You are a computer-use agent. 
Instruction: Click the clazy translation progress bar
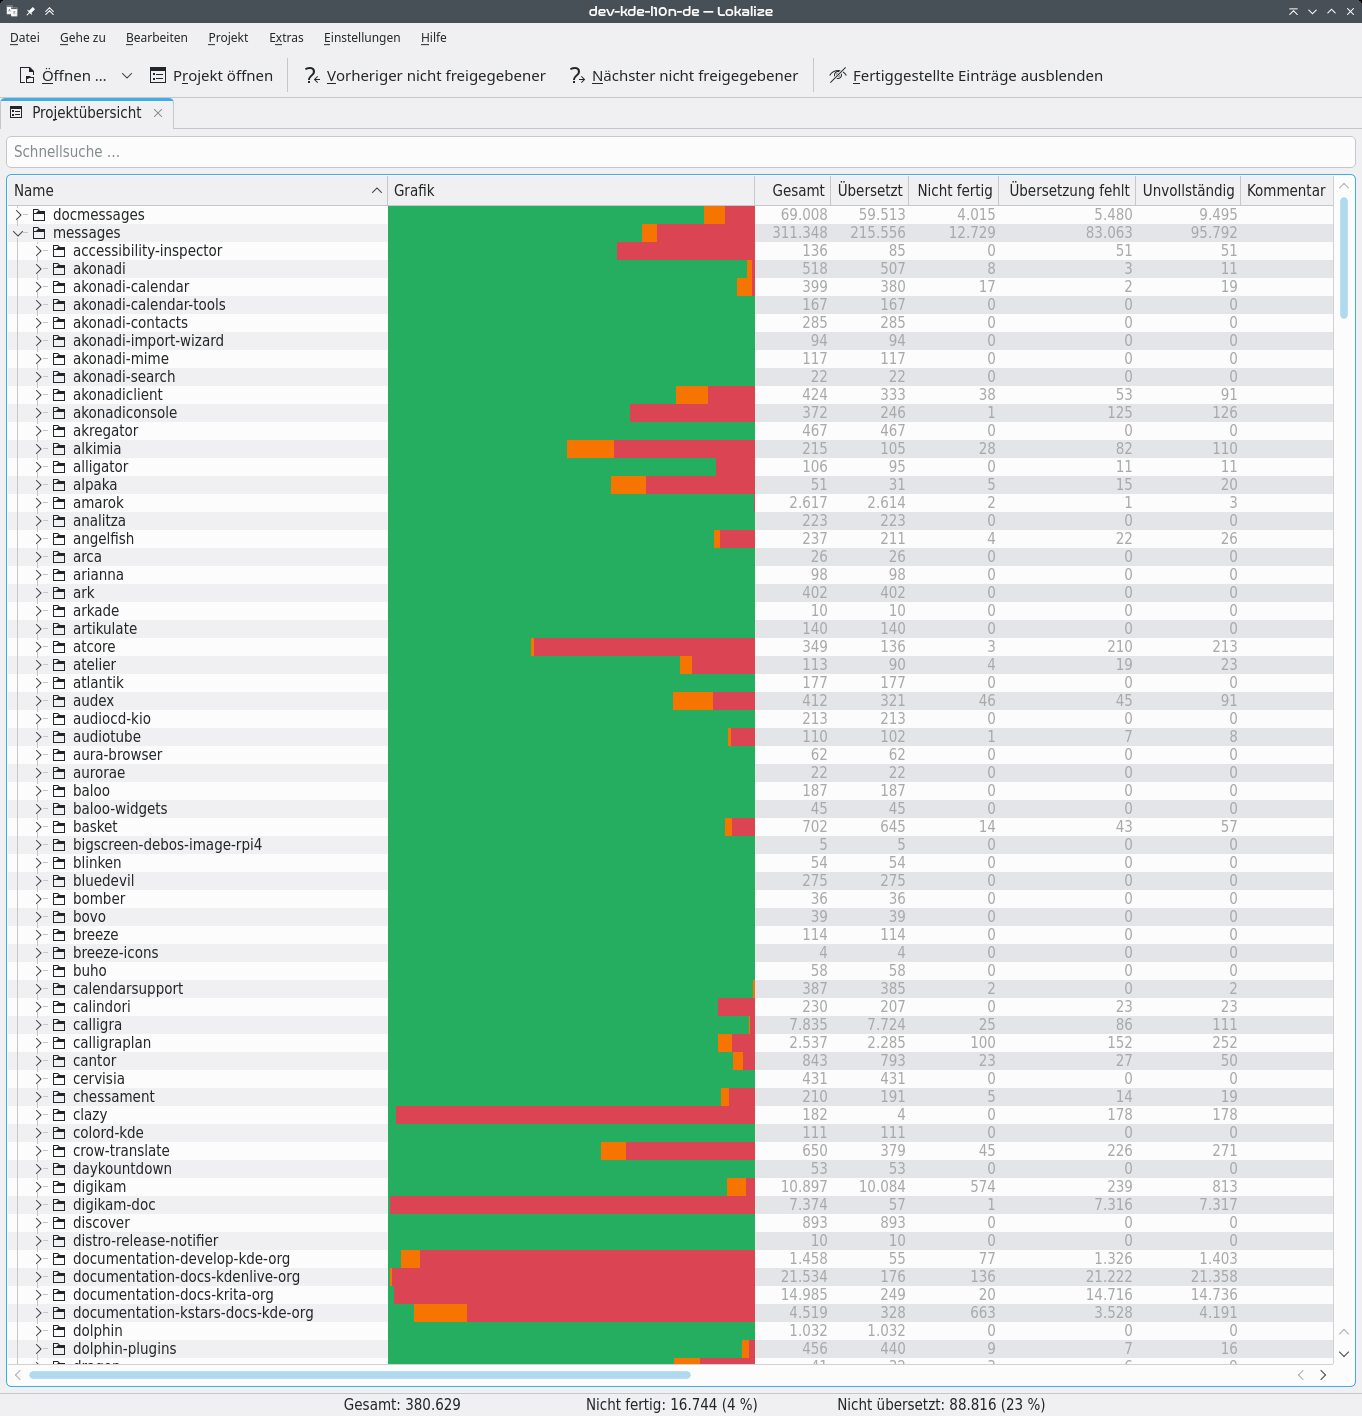coord(571,1115)
